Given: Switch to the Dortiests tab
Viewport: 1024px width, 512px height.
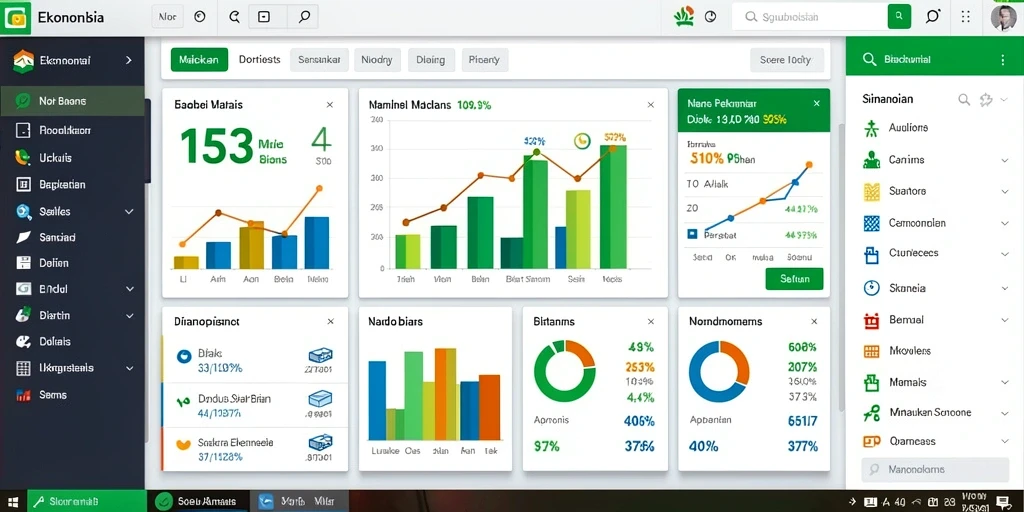Looking at the screenshot, I should pyautogui.click(x=259, y=59).
